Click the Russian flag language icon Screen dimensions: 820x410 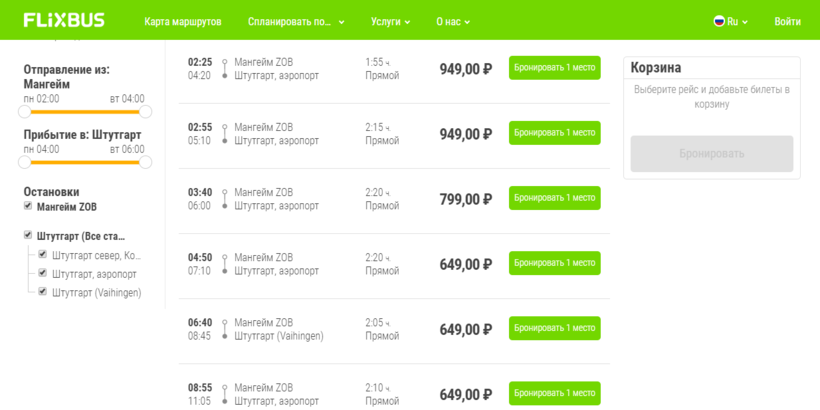point(719,21)
